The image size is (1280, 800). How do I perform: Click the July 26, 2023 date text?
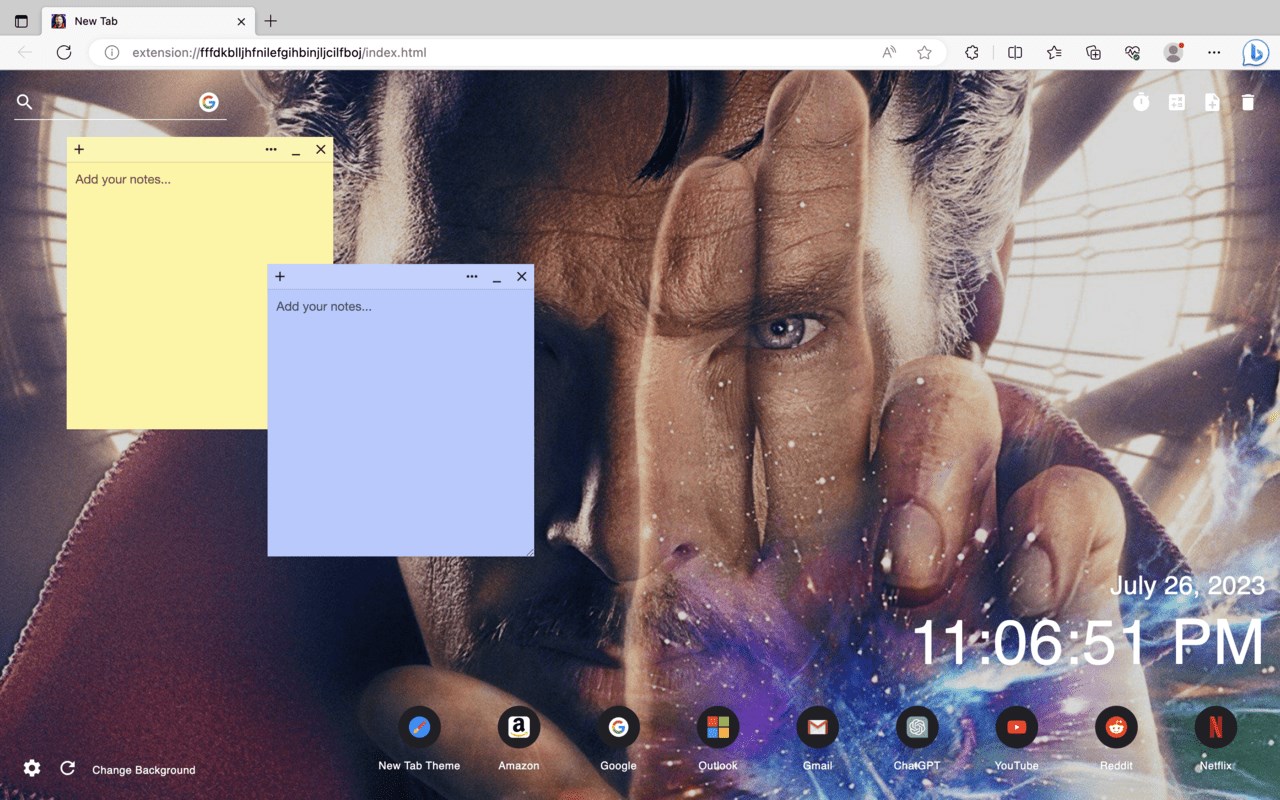coord(1187,586)
